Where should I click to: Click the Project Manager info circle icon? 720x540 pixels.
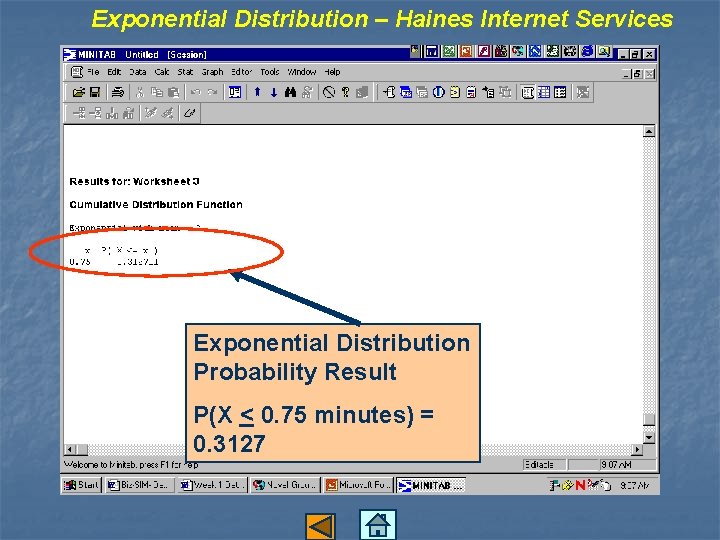[x=439, y=92]
